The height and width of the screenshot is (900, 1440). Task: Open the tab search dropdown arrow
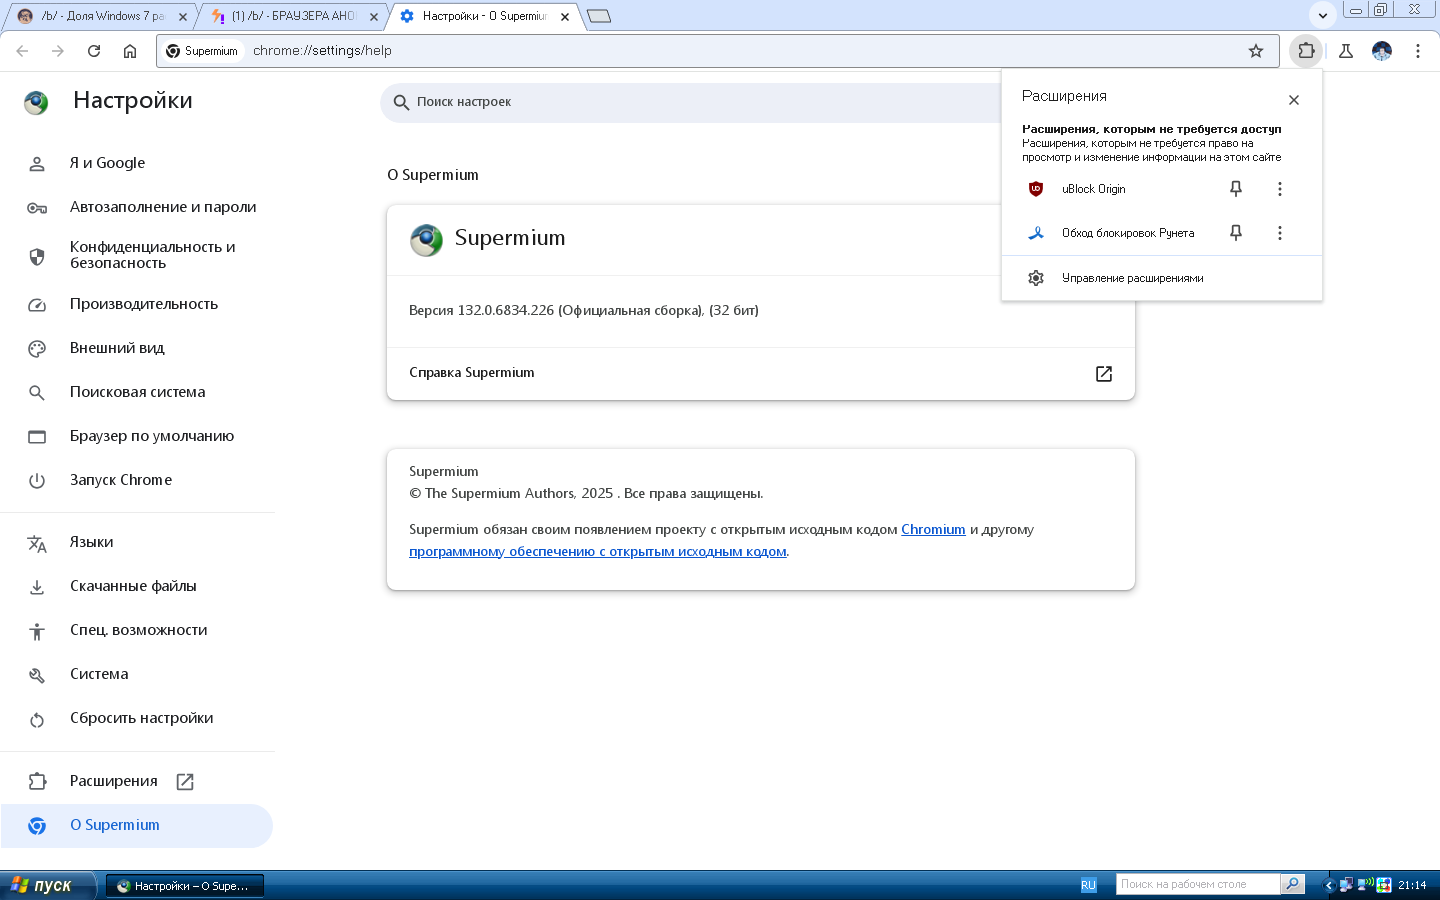click(1323, 16)
